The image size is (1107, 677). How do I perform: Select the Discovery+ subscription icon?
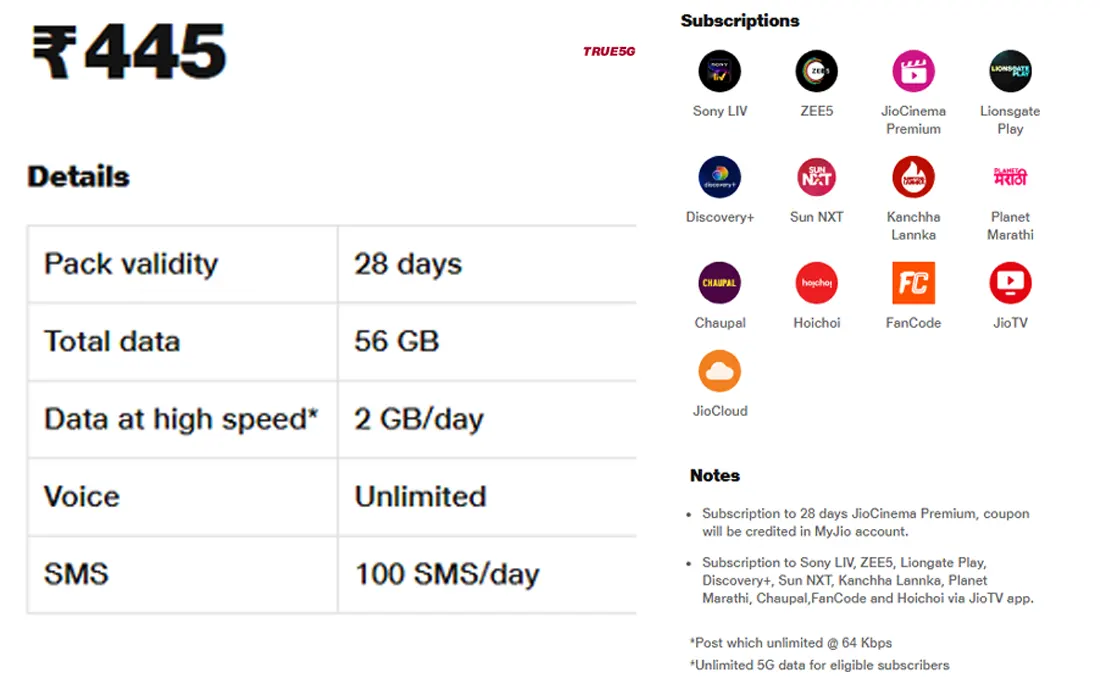coord(719,176)
